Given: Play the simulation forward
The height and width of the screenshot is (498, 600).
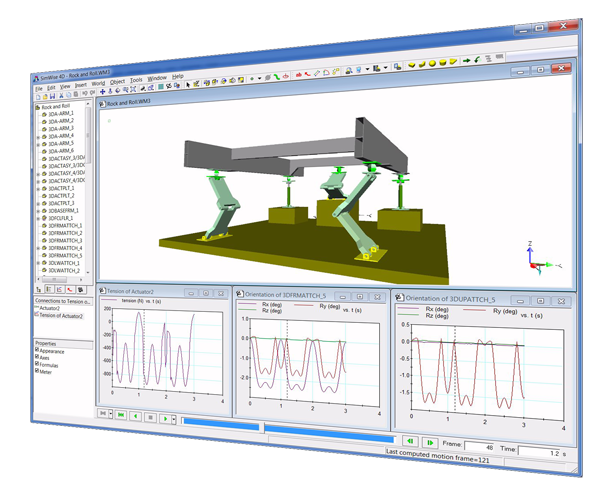Looking at the screenshot, I should coord(164,419).
